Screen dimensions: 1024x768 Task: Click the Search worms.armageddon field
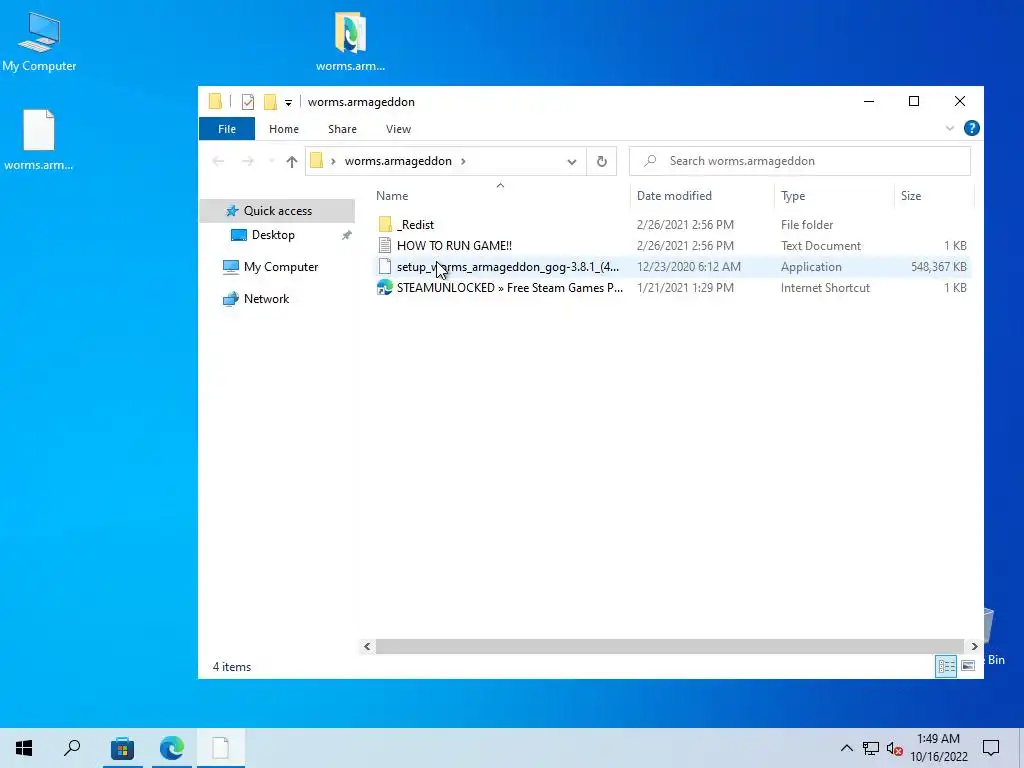tap(799, 161)
